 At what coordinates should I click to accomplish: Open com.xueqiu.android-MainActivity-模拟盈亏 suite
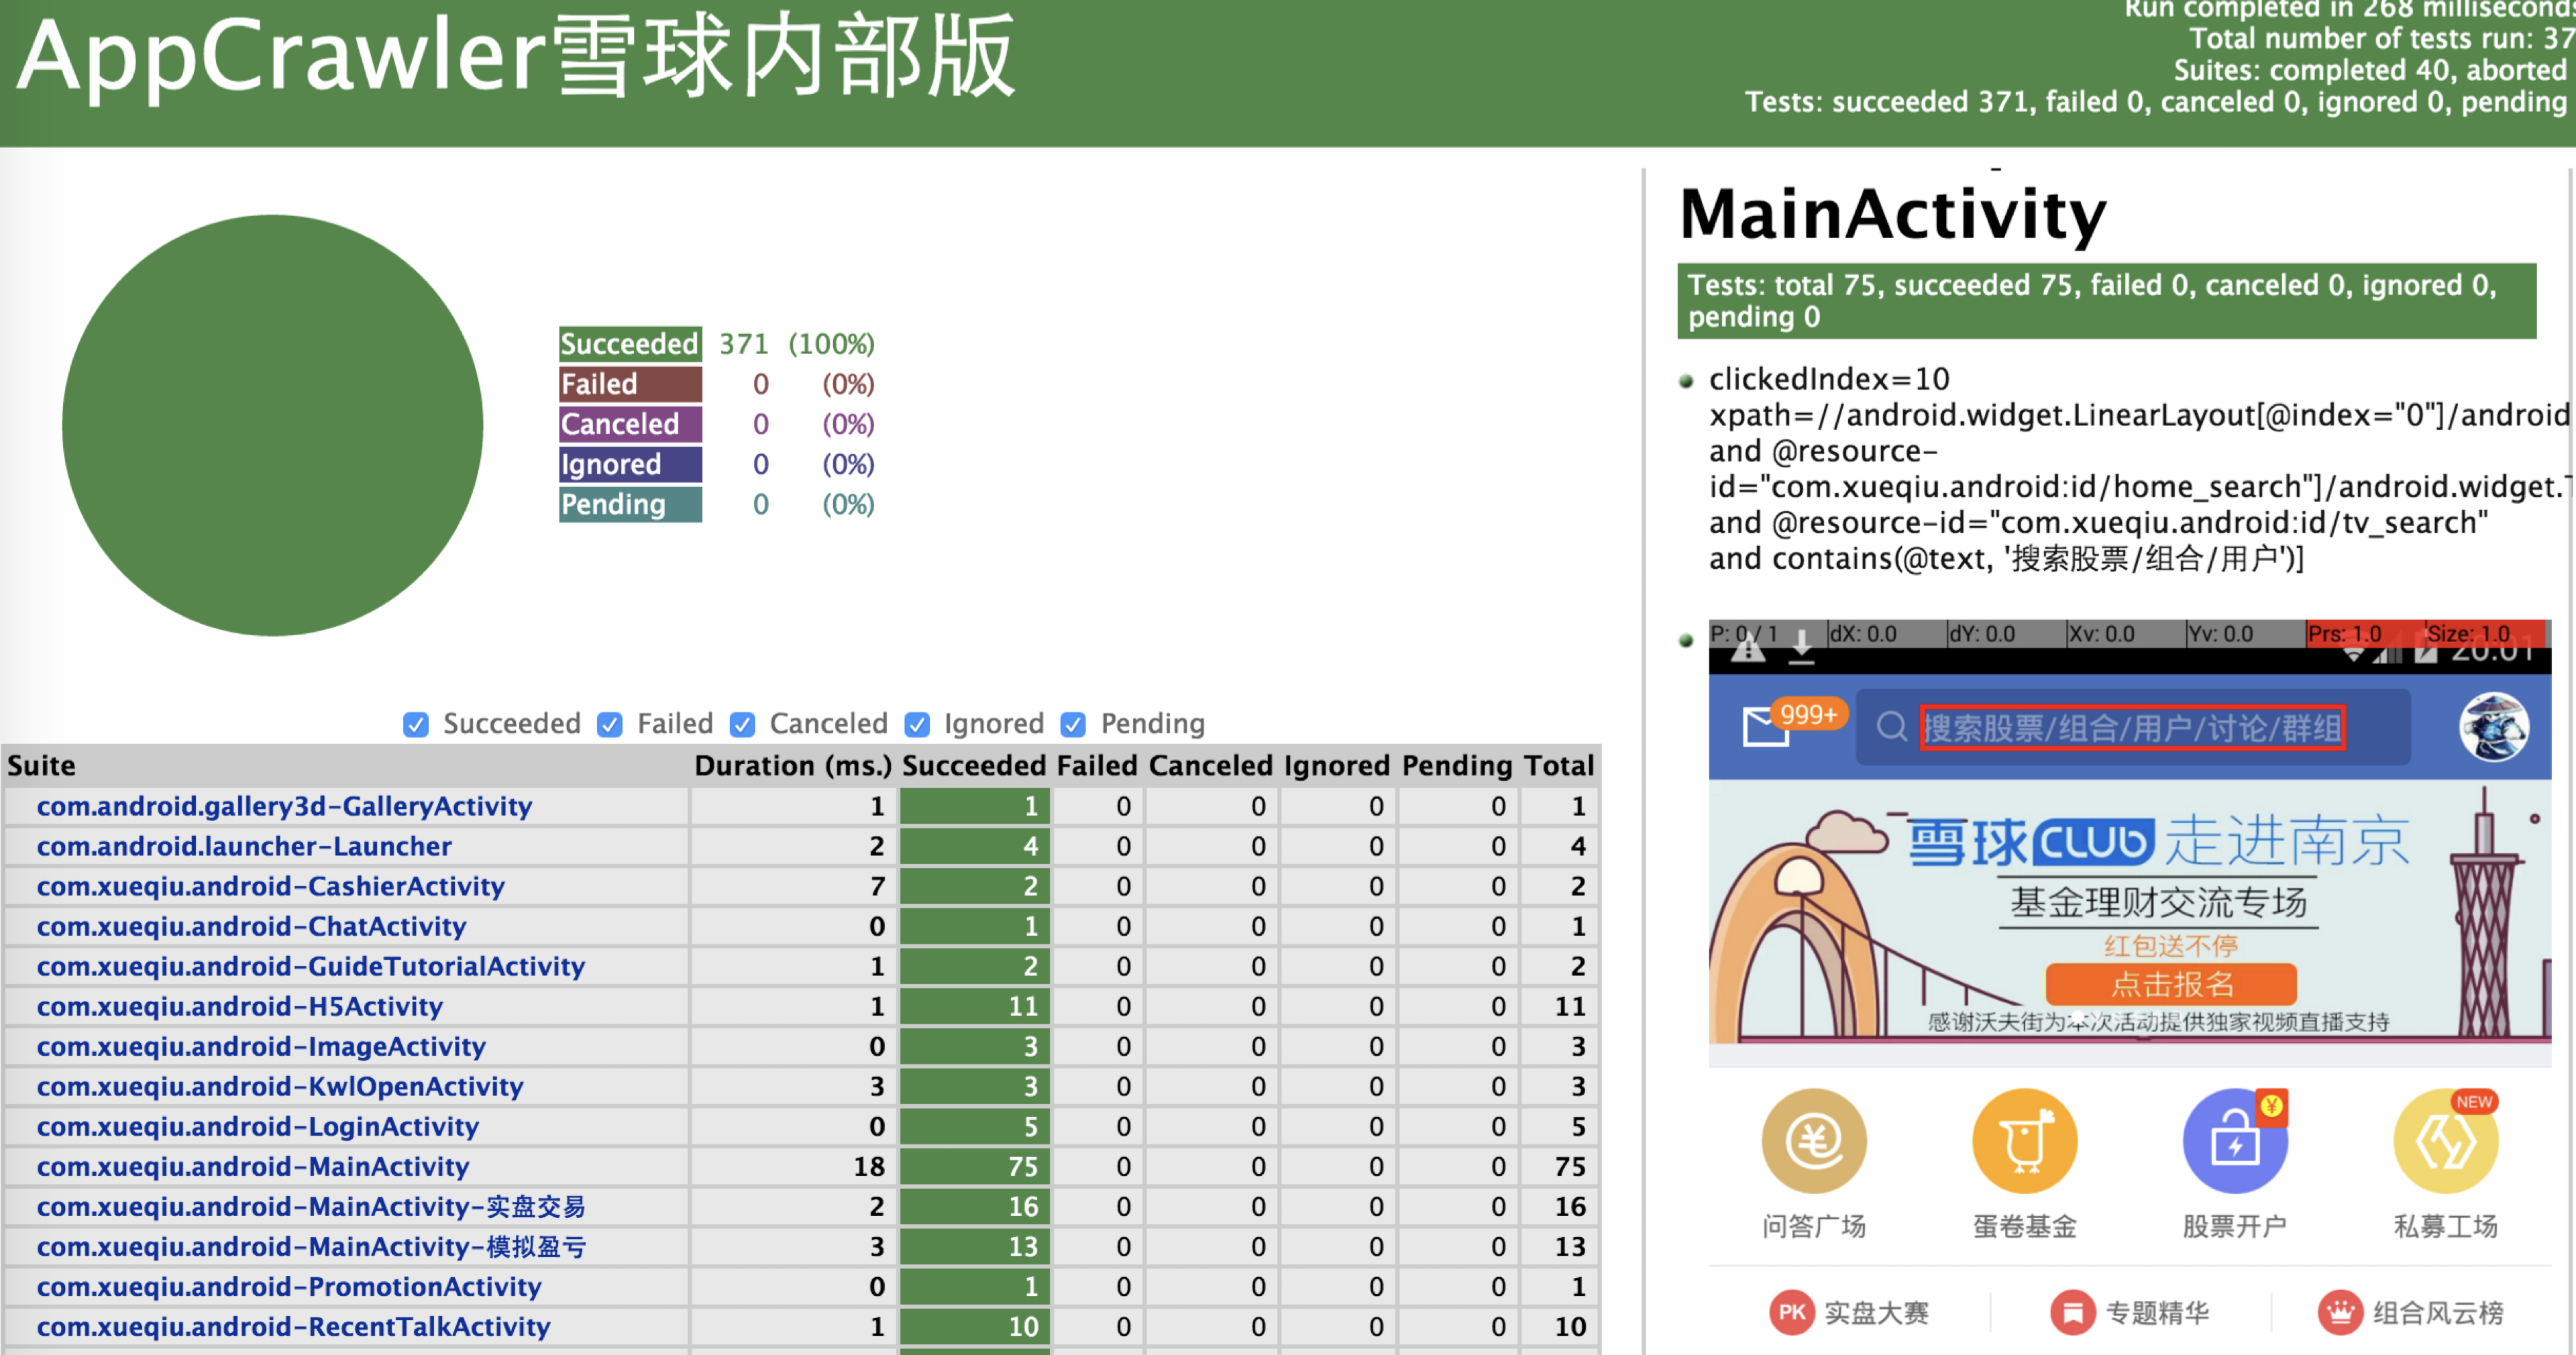click(x=311, y=1246)
